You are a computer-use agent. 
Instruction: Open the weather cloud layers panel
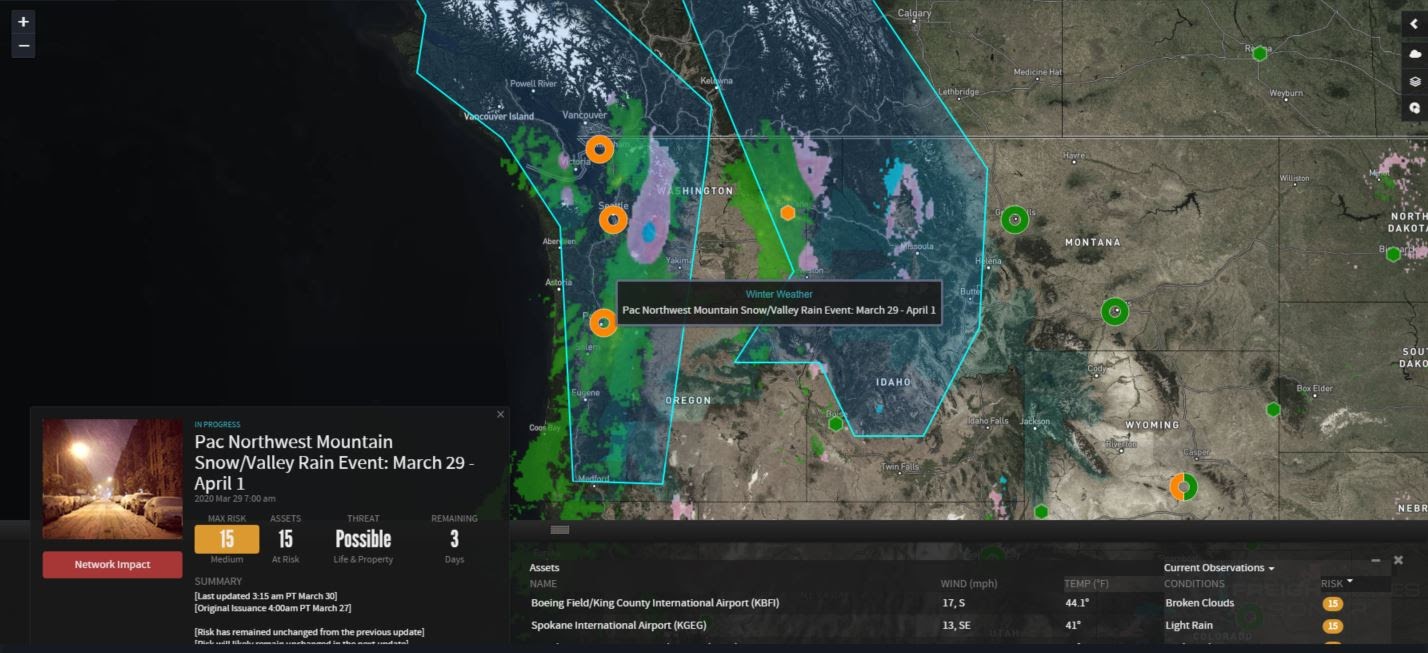point(1414,54)
